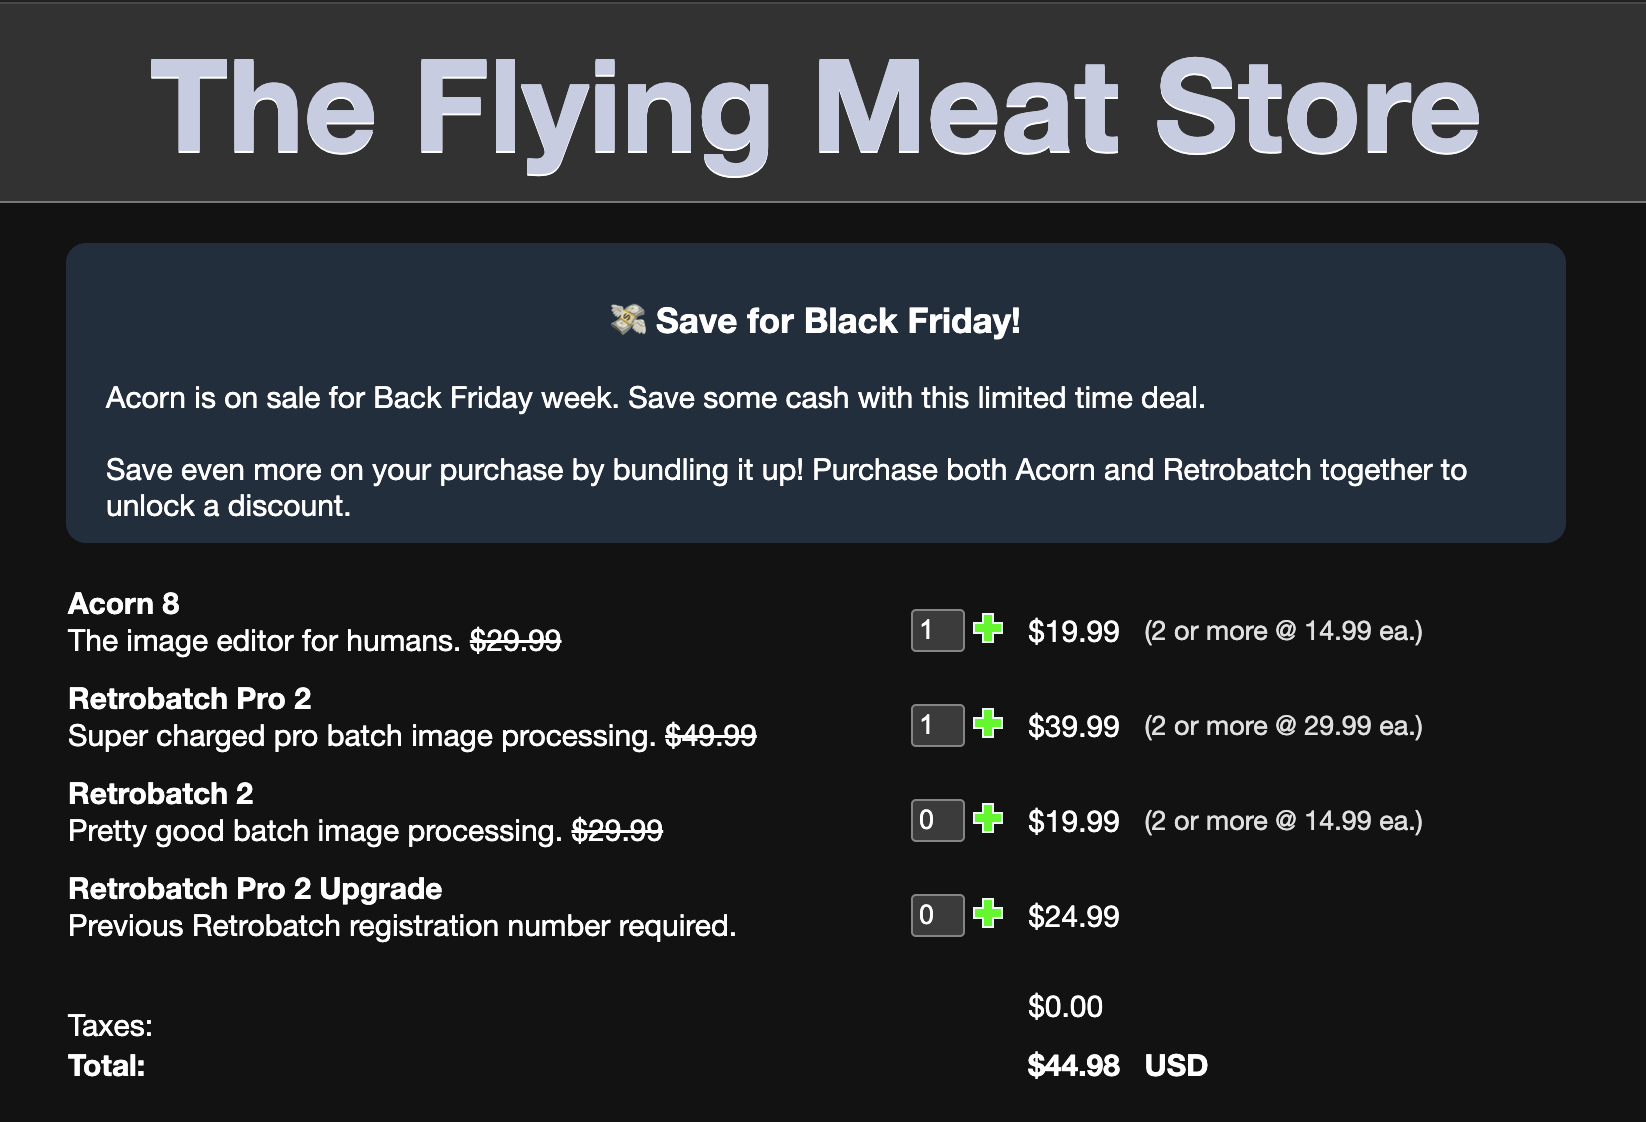The image size is (1646, 1122).
Task: Click the Retrobatch Pro 2 product name
Action: 189,699
